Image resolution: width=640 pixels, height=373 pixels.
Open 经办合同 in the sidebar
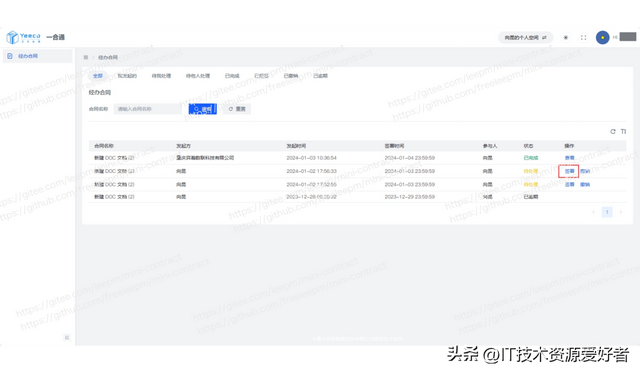tap(37, 56)
